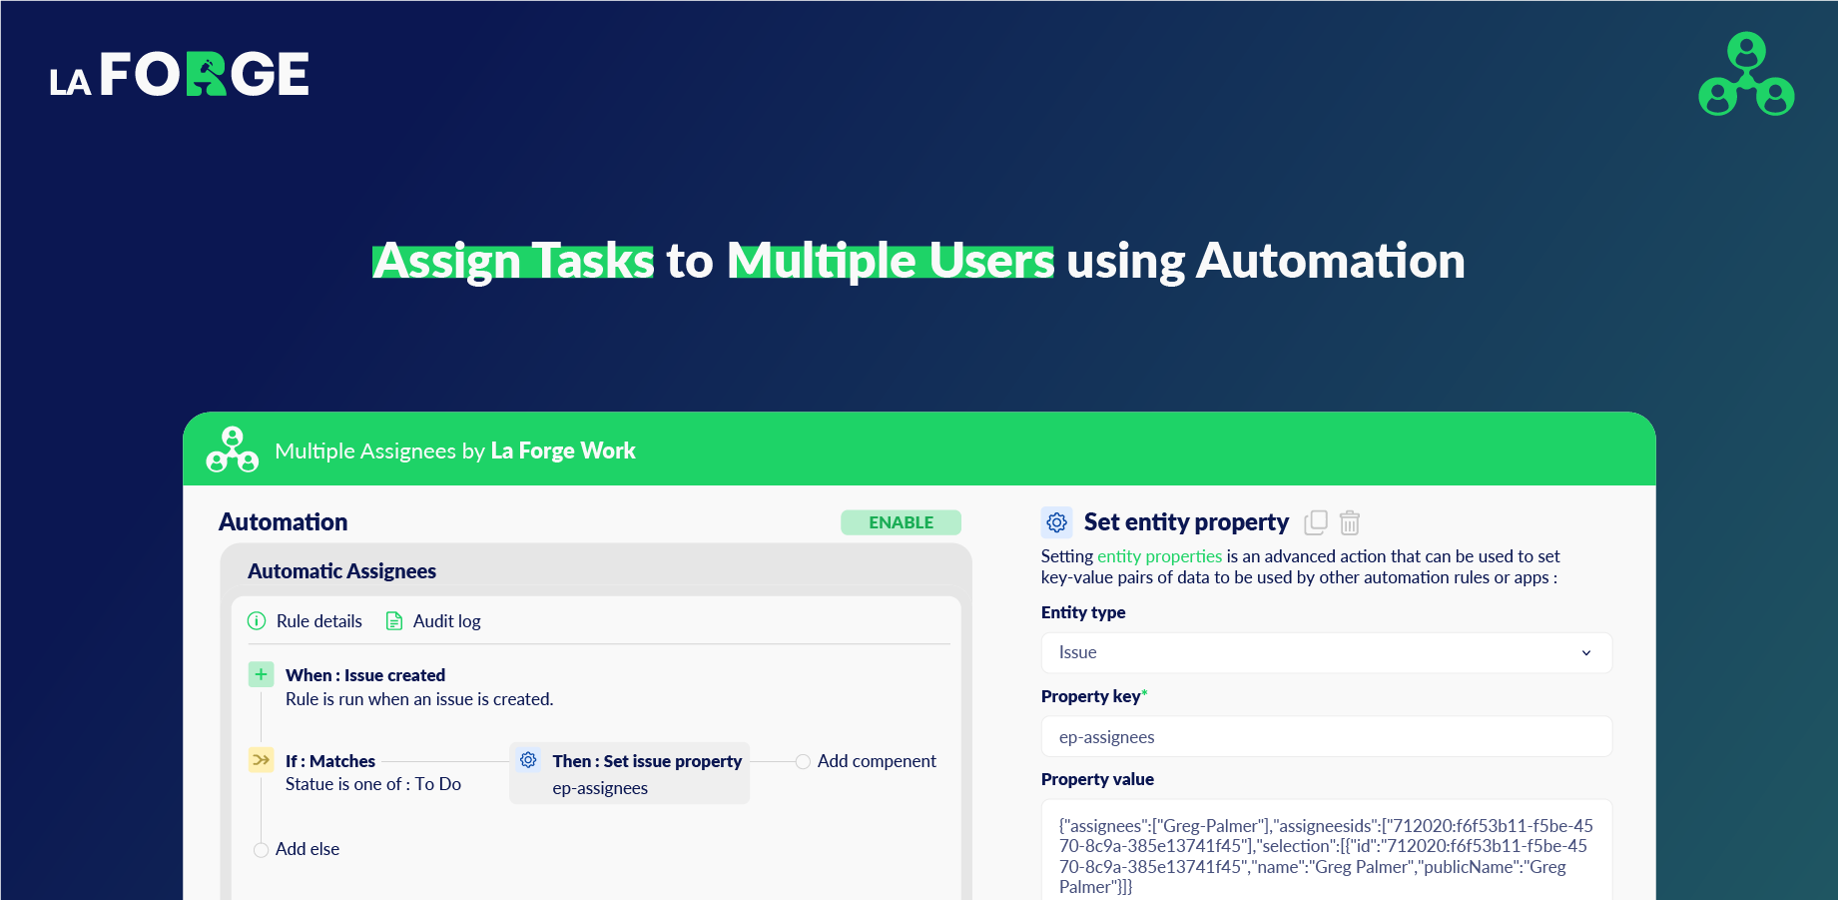Click the blue gear icon on Then: Set issue property

(528, 760)
